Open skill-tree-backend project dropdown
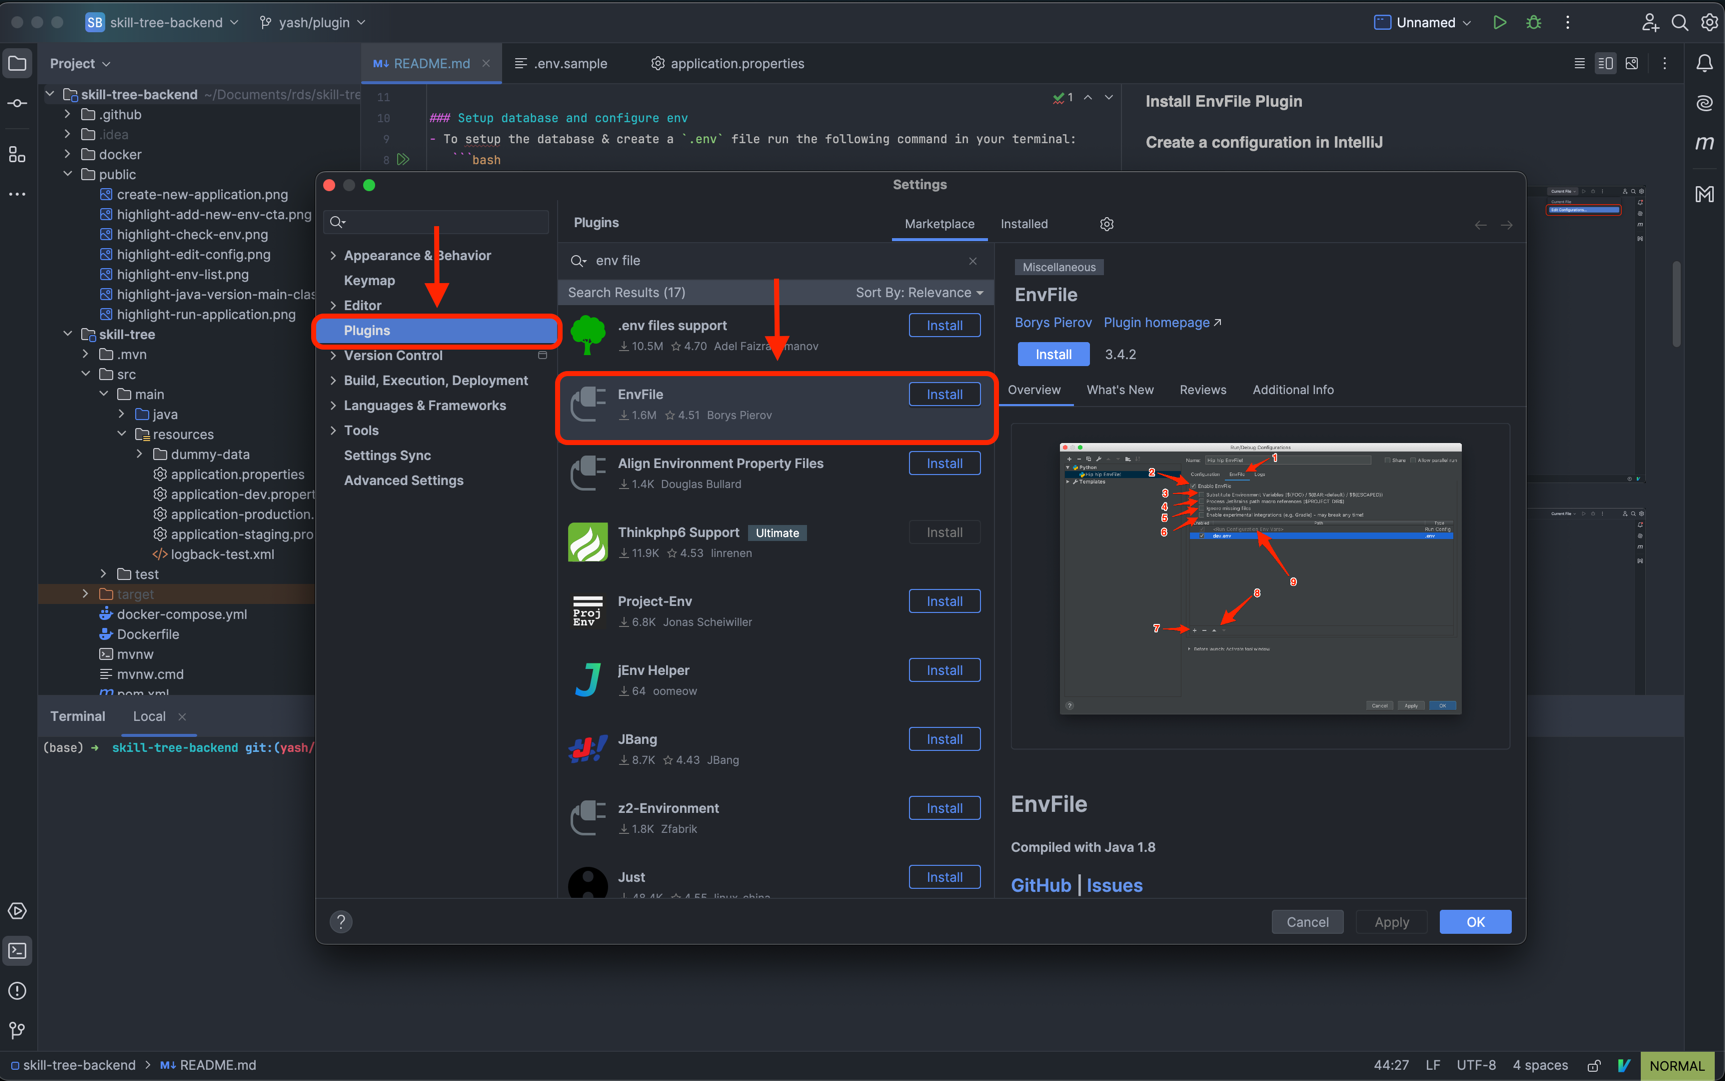The width and height of the screenshot is (1725, 1081). pos(163,22)
